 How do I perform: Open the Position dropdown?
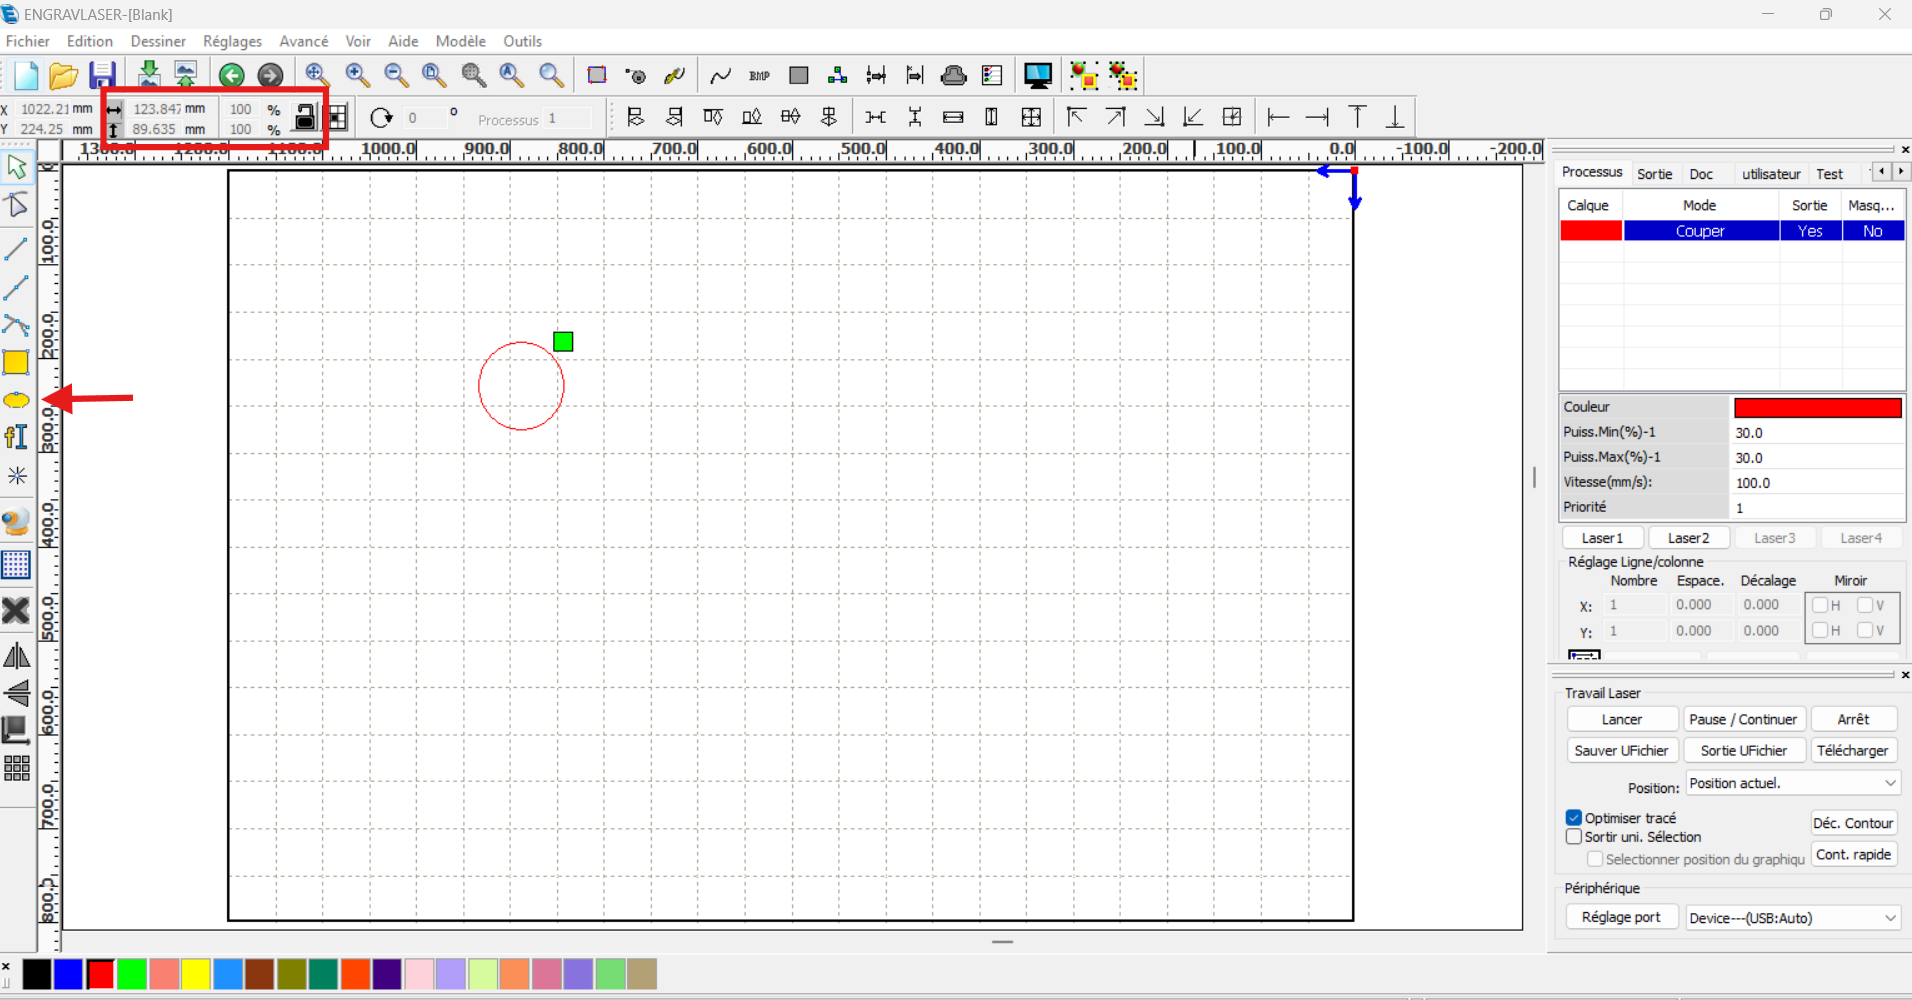tap(1793, 783)
